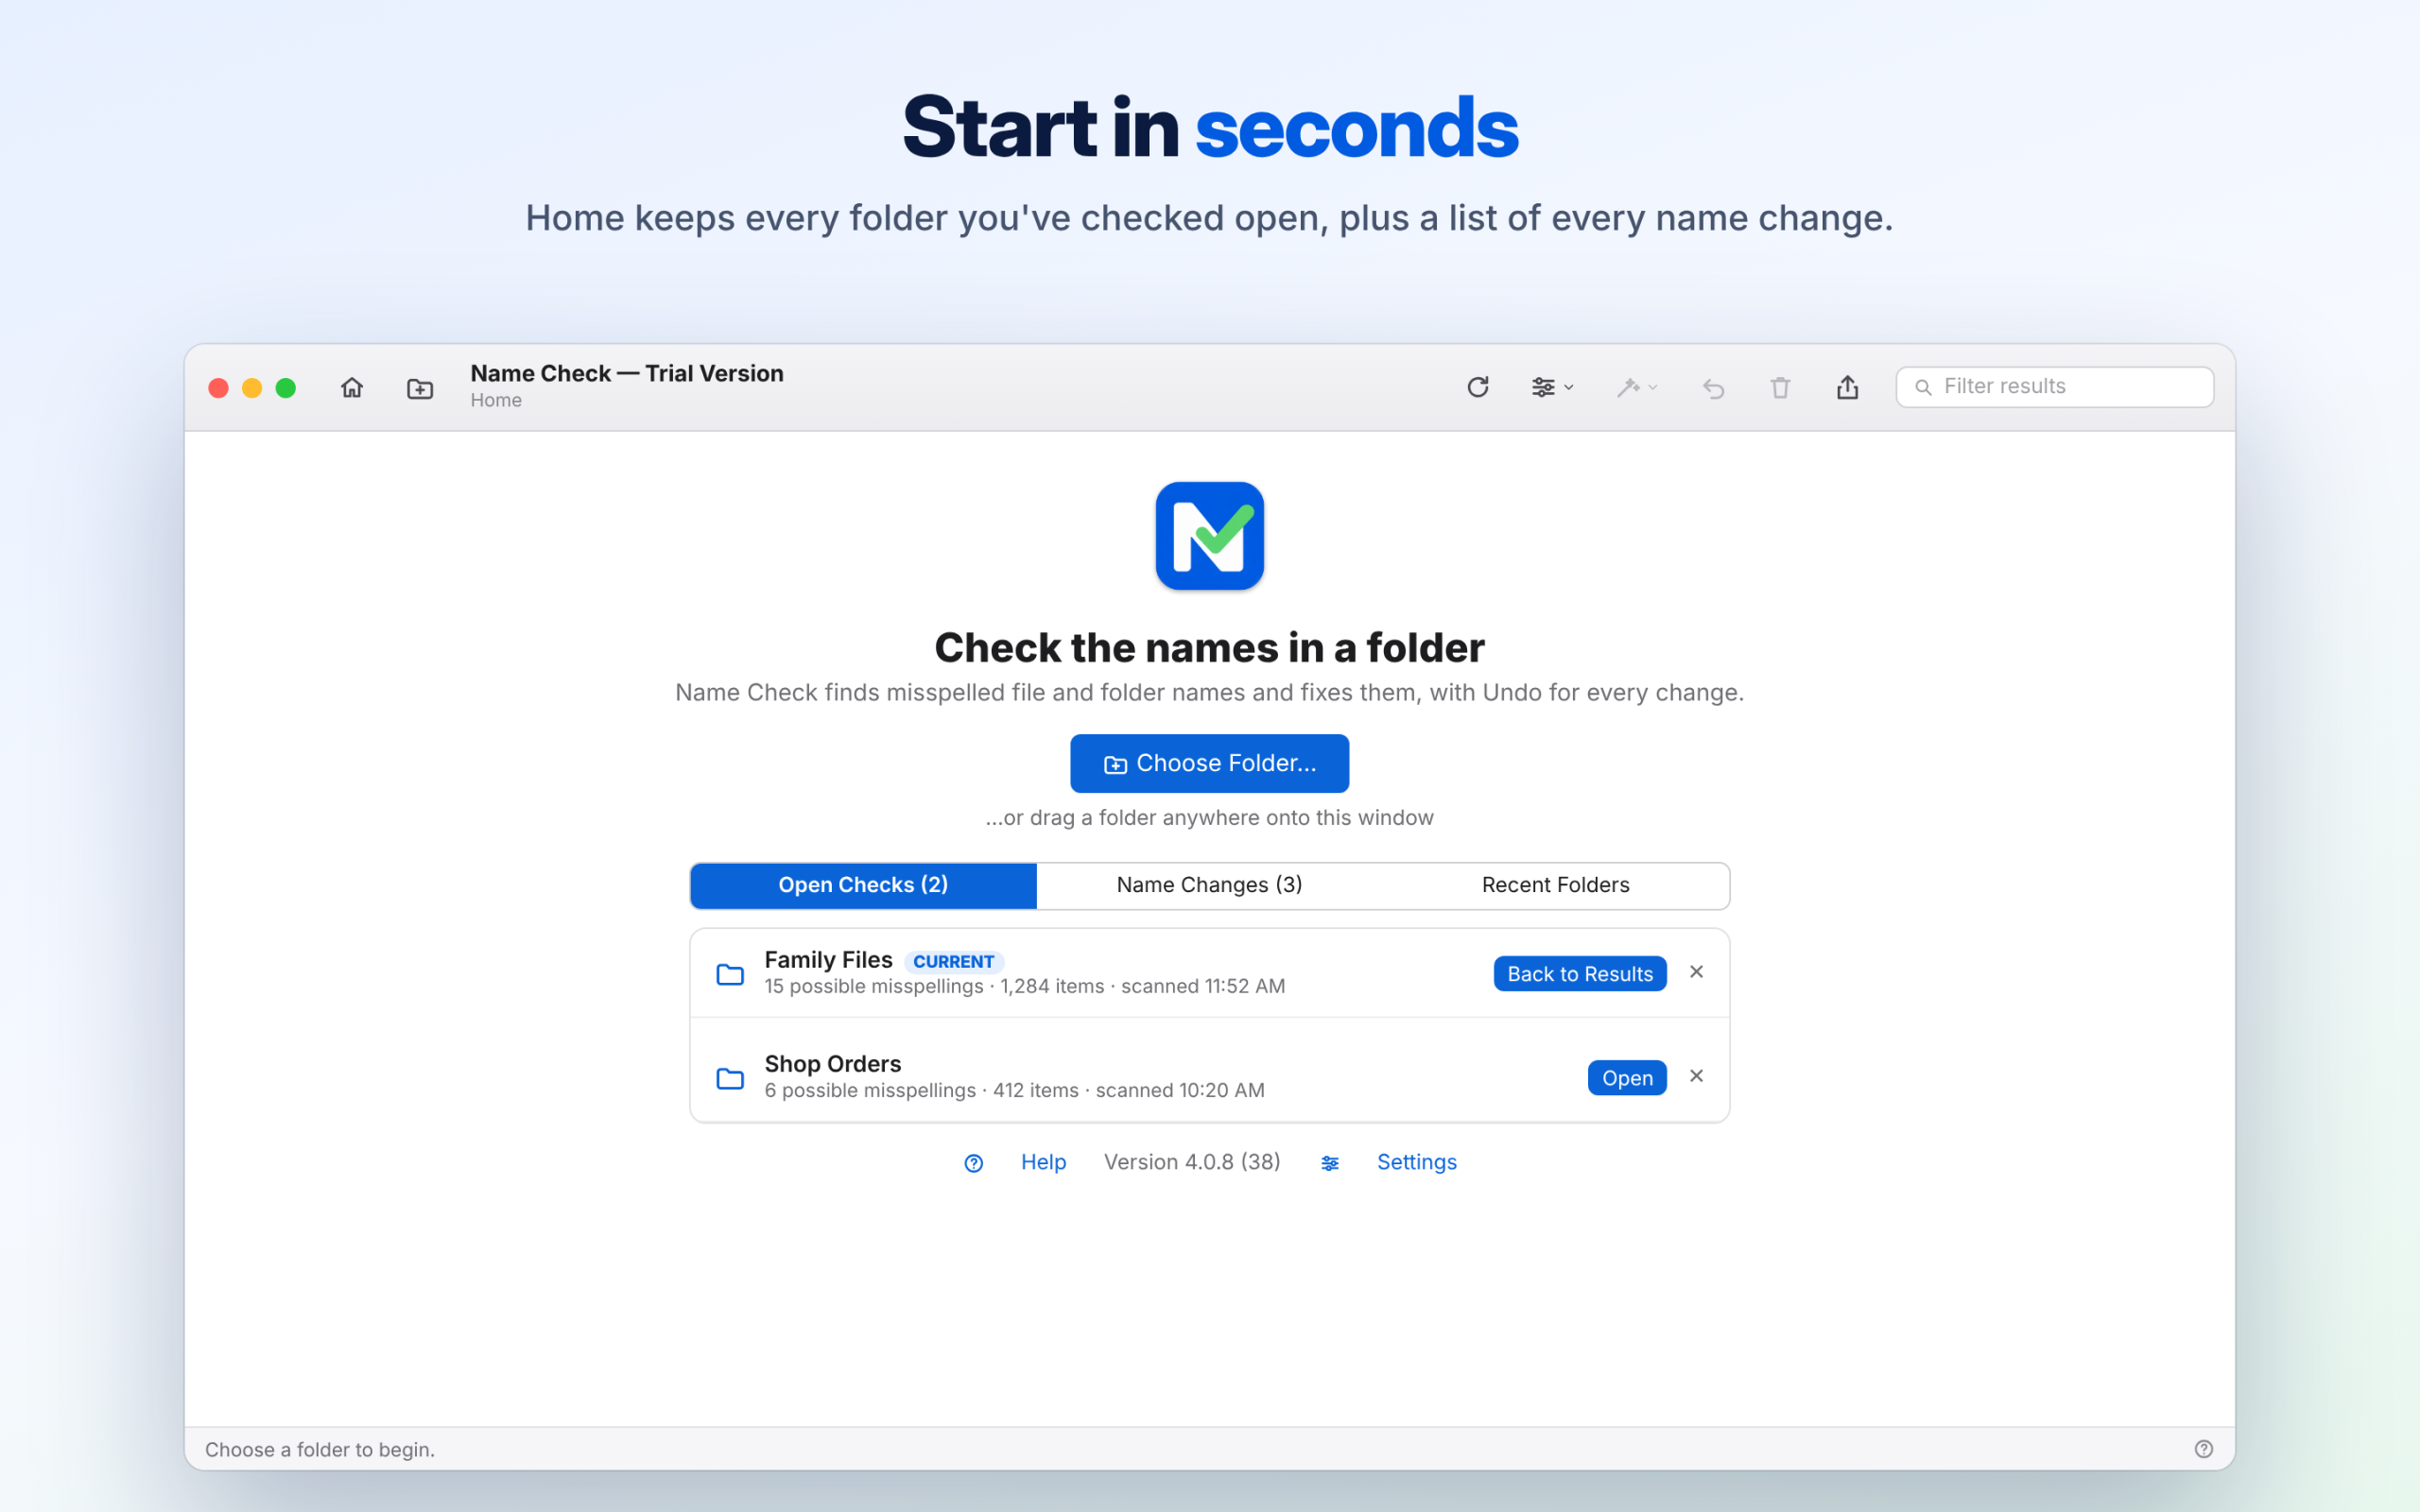Open the fix wand dropdown
Image resolution: width=2420 pixels, height=1512 pixels.
[x=1636, y=387]
